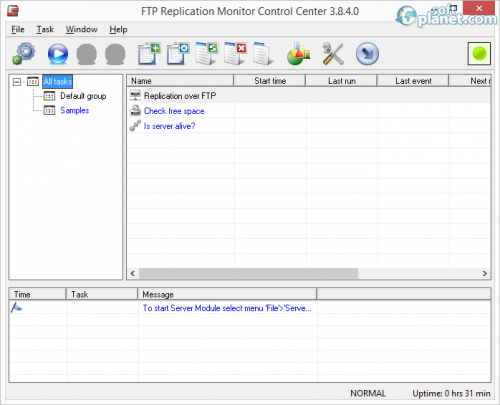
Task: Select the Is server alive? task
Action: pyautogui.click(x=169, y=126)
